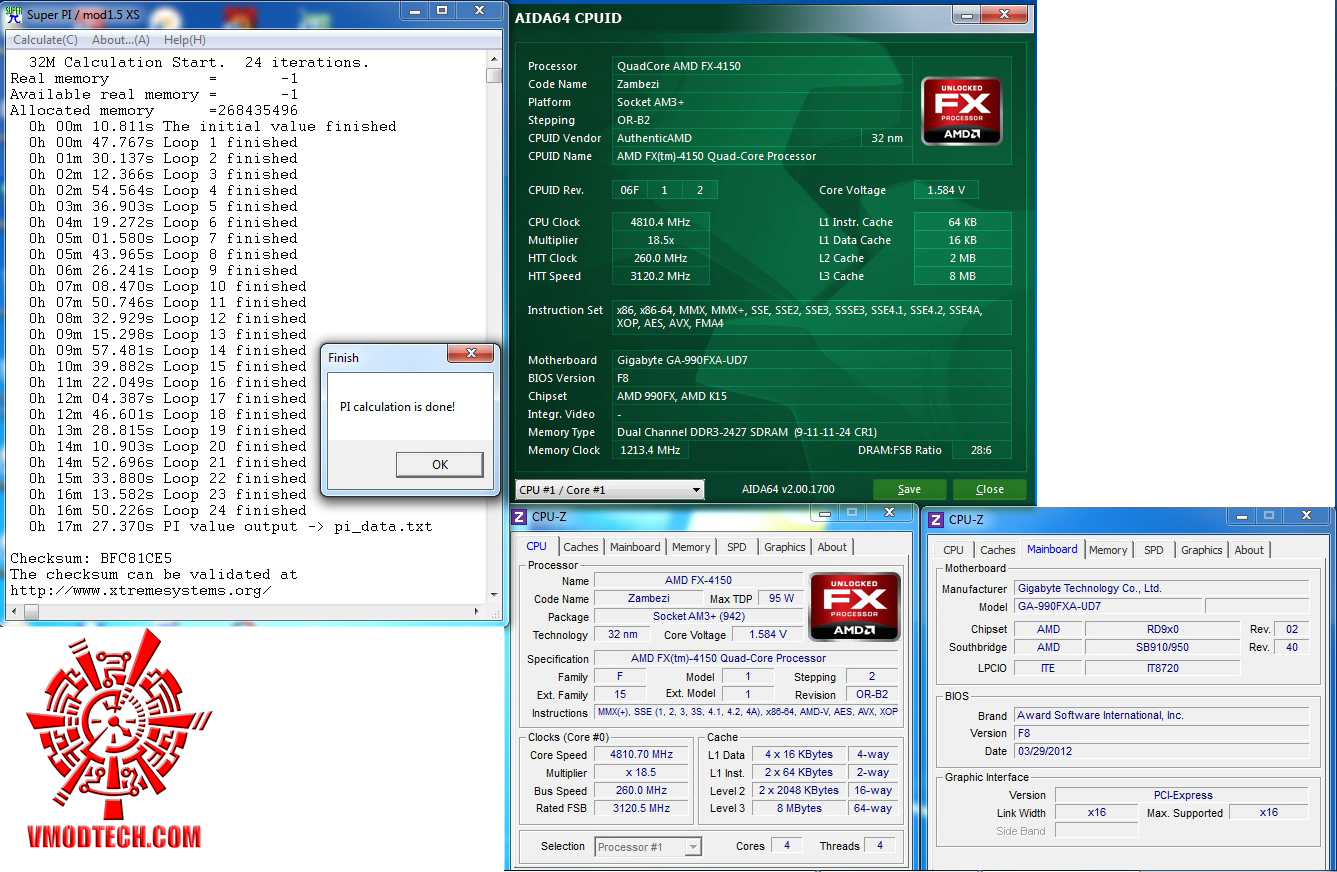Open the About...(A) menu in Super PI
The height and width of the screenshot is (872, 1337).
click(x=121, y=40)
